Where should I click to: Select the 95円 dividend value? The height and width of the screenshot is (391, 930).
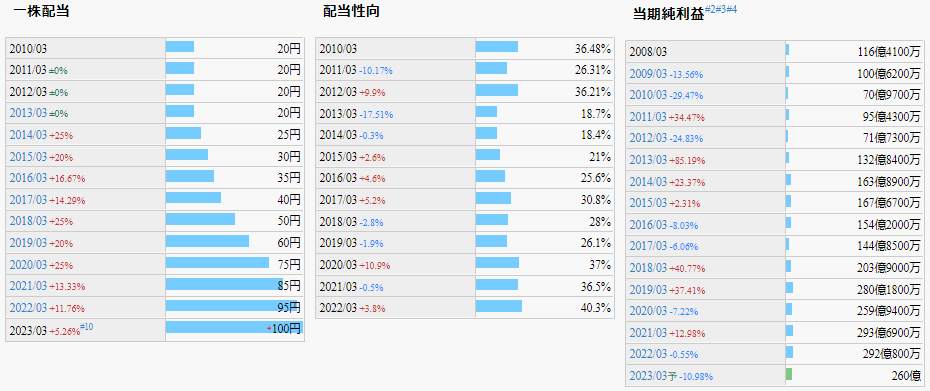[289, 307]
